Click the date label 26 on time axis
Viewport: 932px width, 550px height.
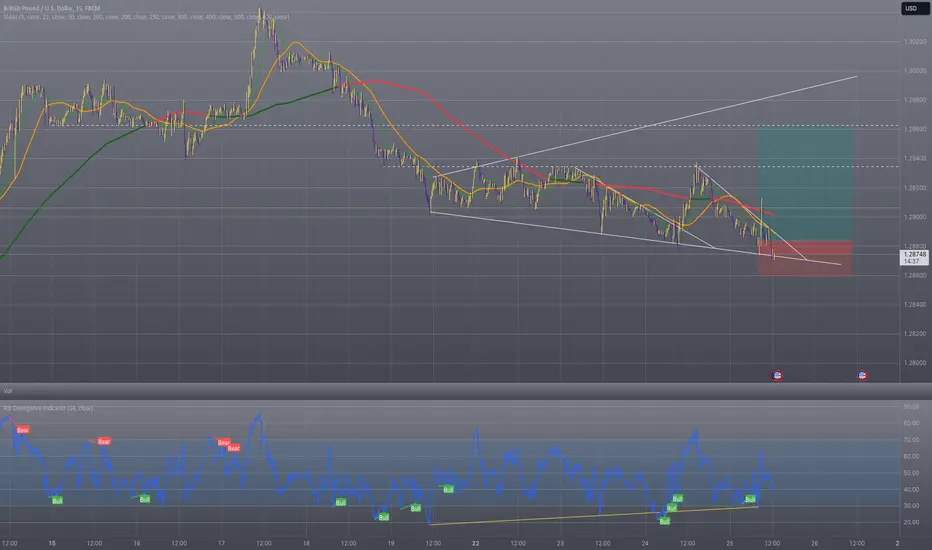(x=815, y=543)
